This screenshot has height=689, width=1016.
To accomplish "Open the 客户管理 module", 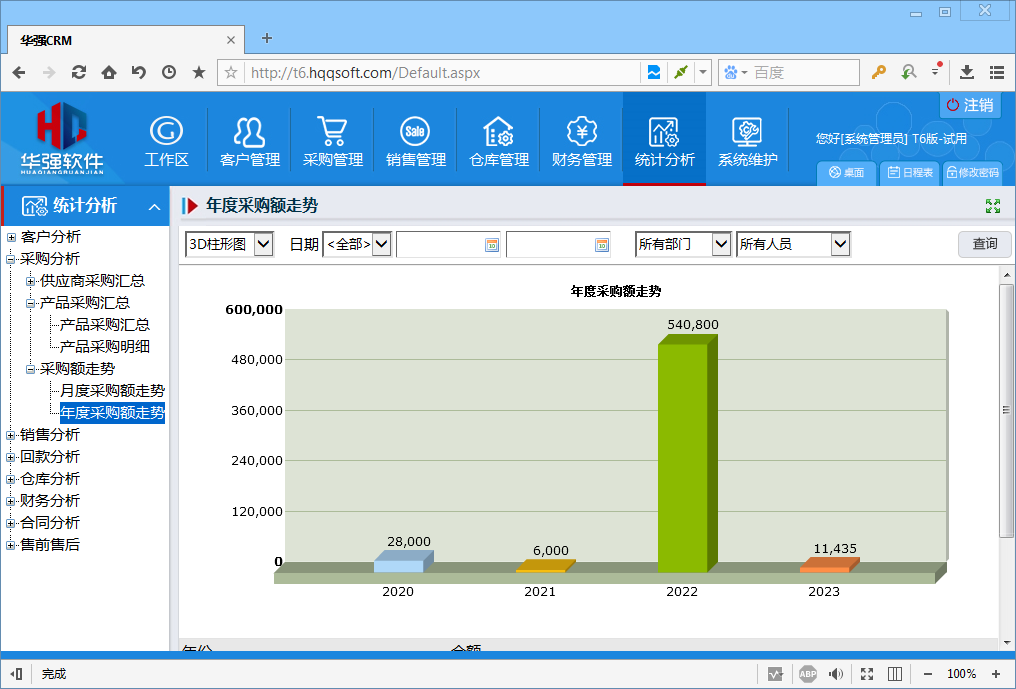I will 249,142.
